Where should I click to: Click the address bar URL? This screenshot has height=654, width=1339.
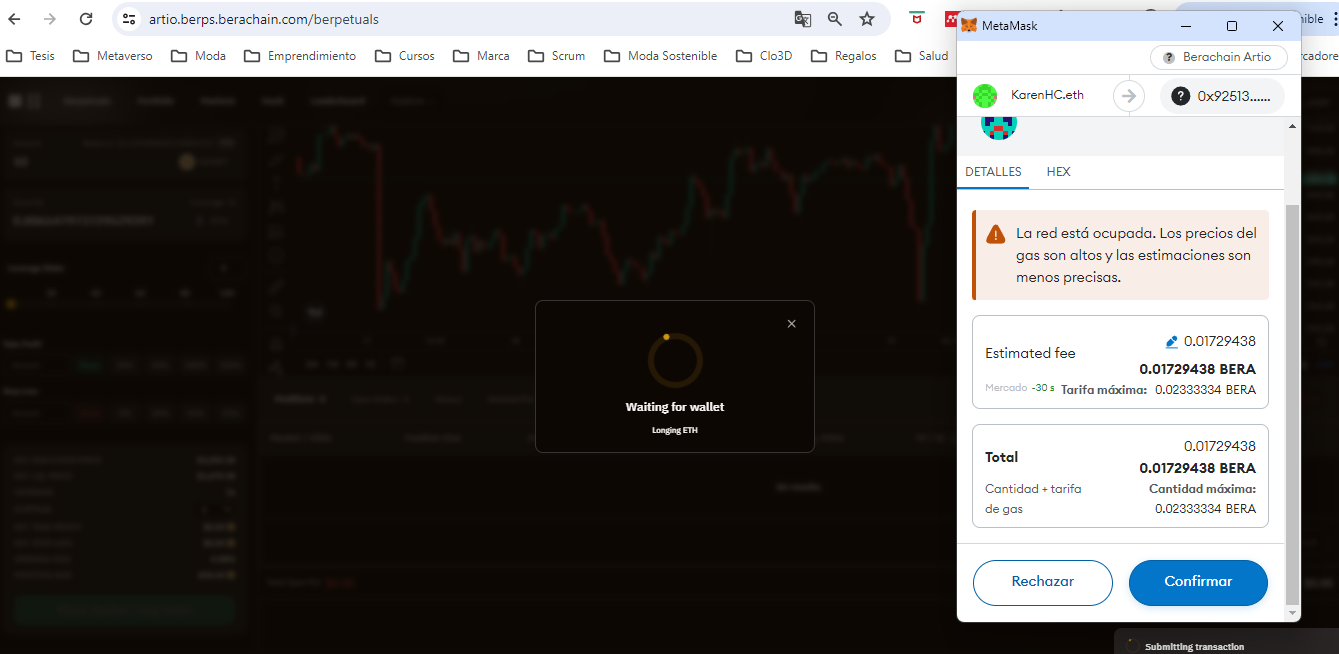click(264, 19)
